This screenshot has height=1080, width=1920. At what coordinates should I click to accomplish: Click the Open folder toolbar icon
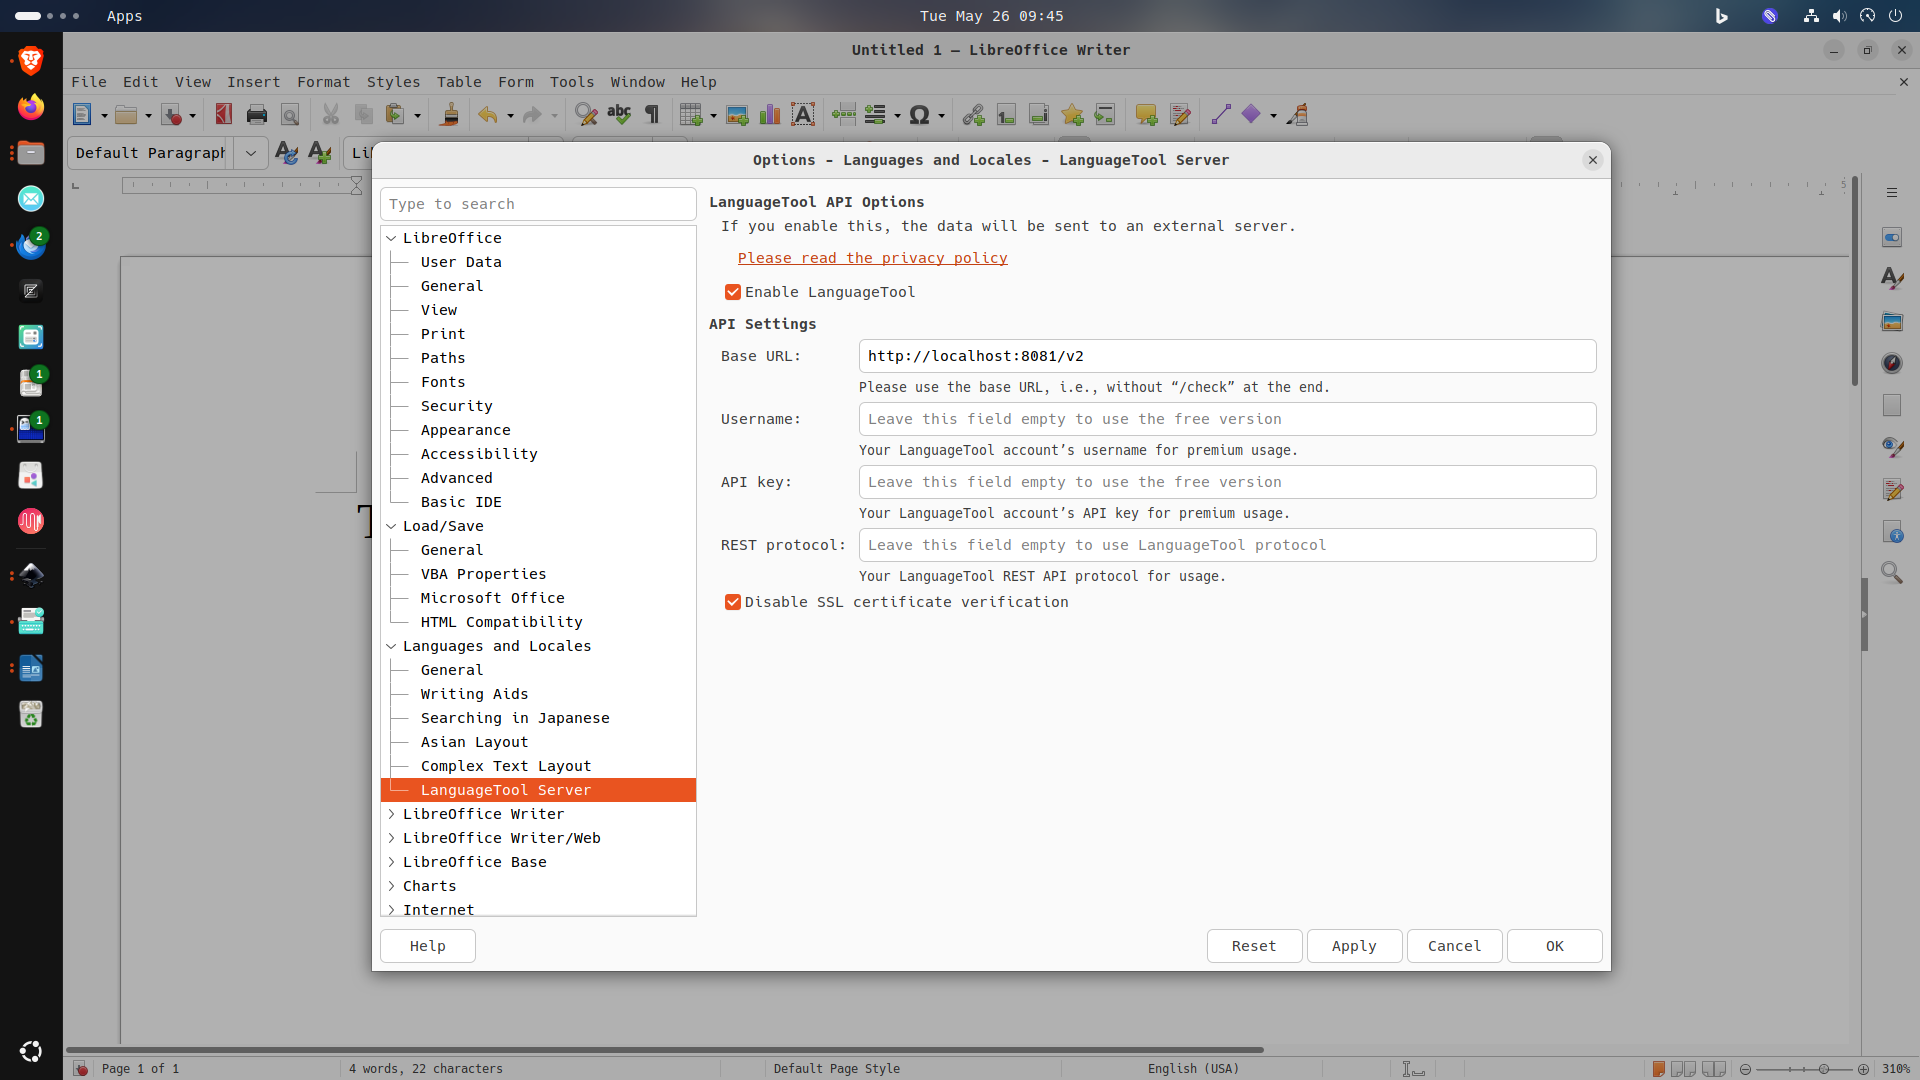pos(126,115)
